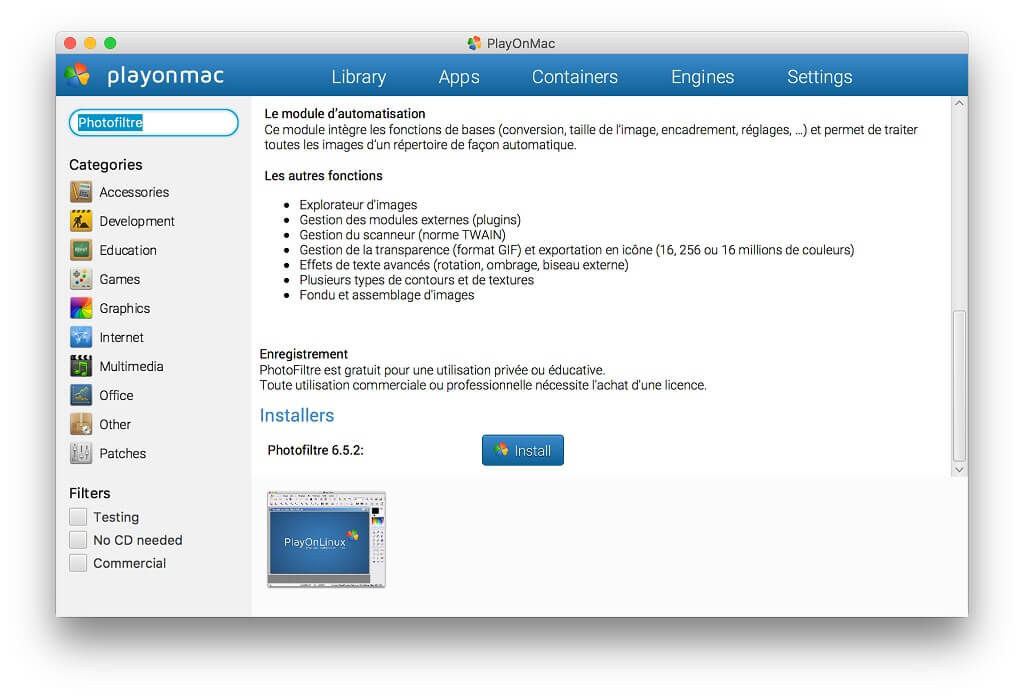Screen dimensions: 1024x697
Task: Click the Categories sidebar heading
Action: pyautogui.click(x=106, y=165)
